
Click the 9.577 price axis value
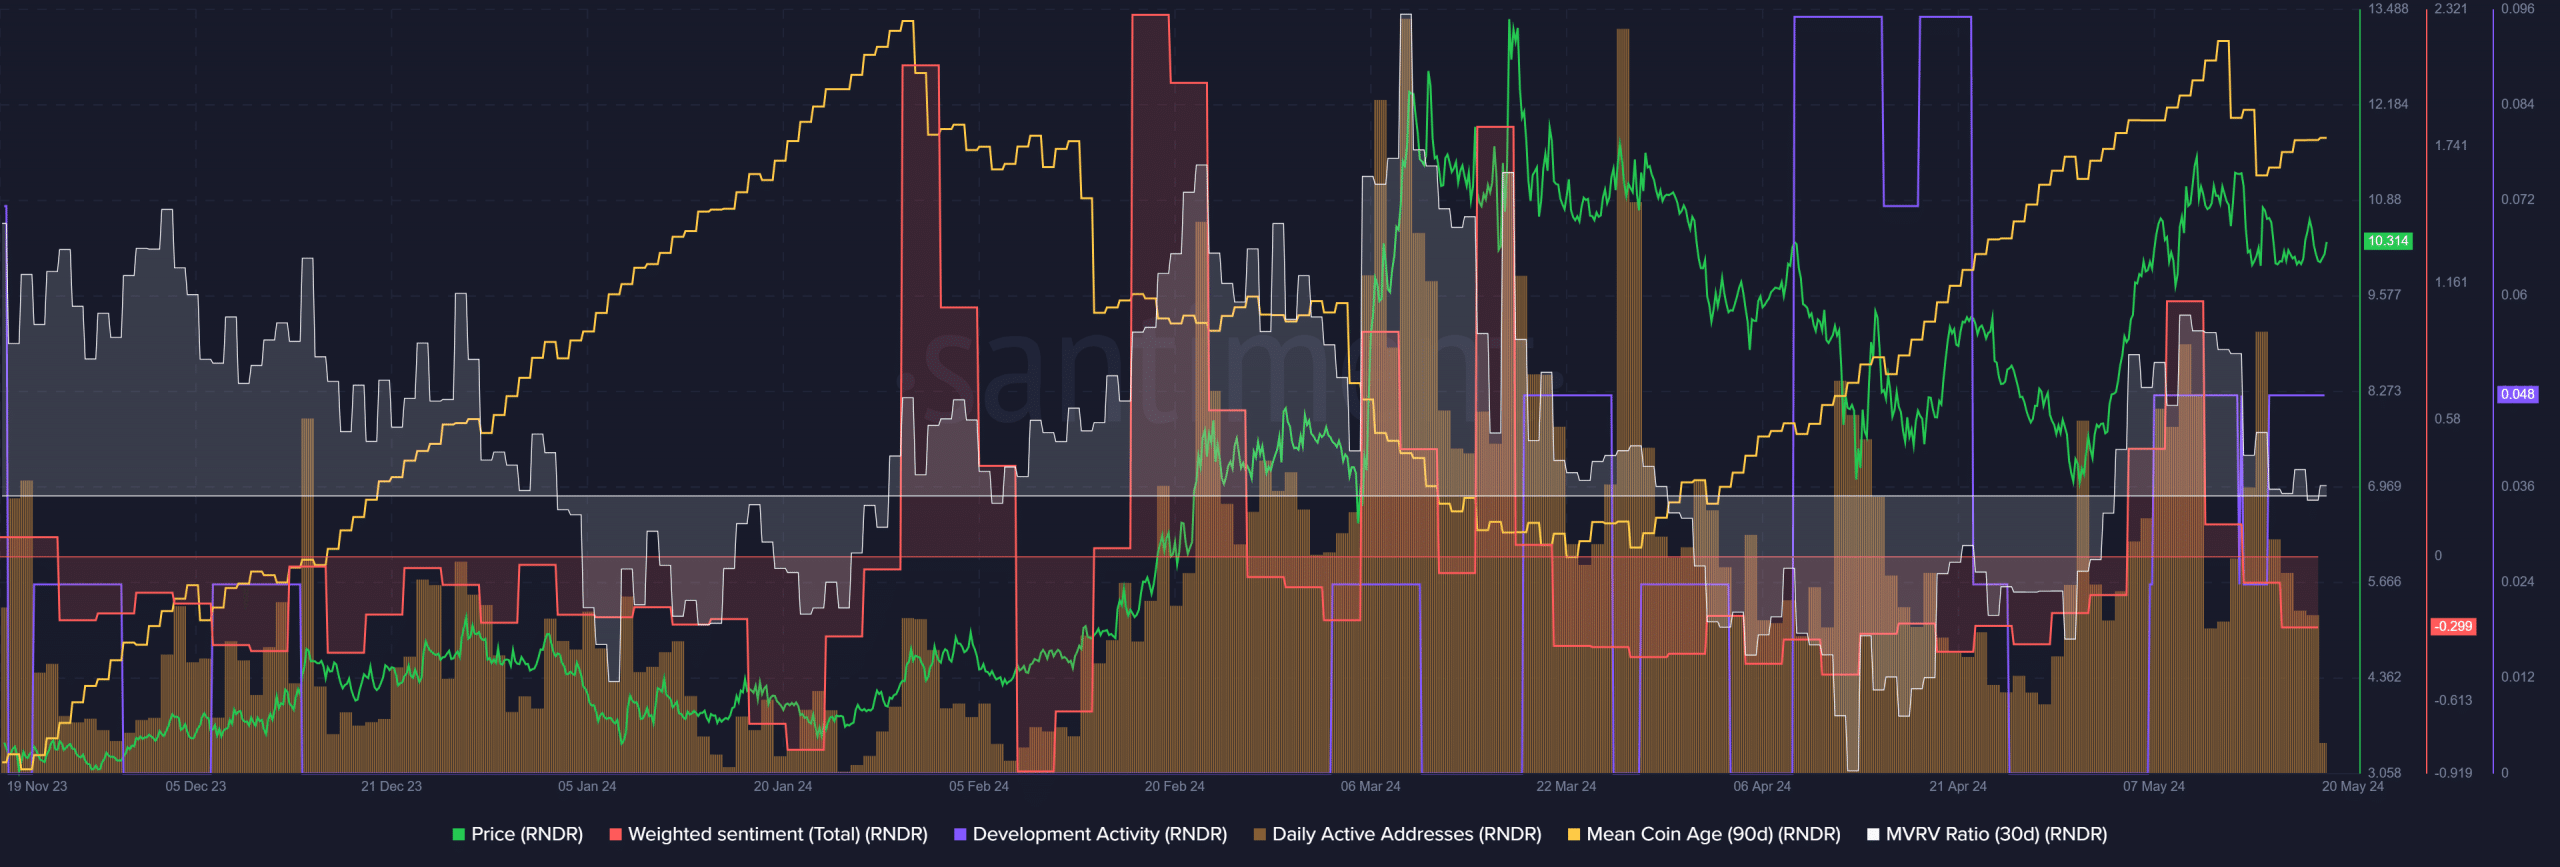[2385, 295]
